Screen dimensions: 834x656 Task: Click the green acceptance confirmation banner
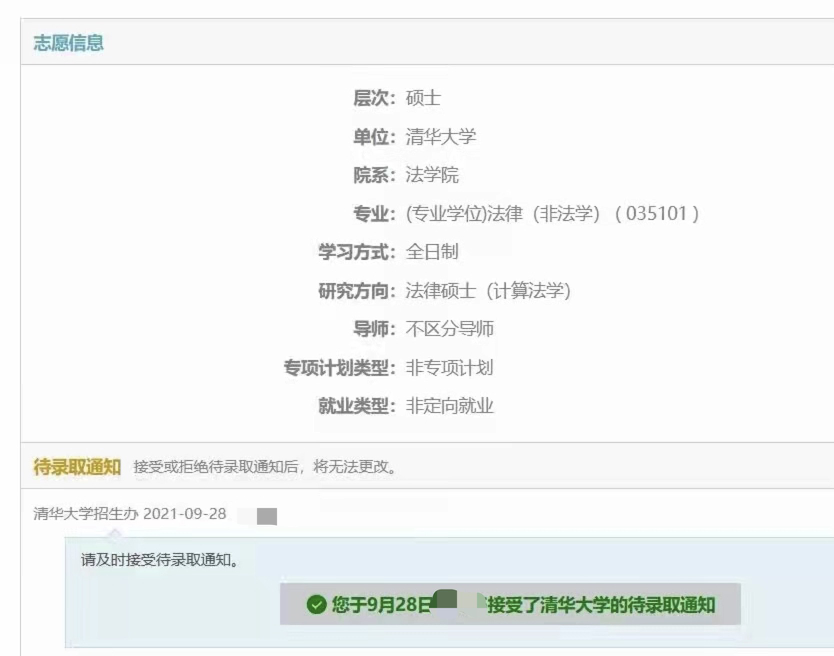(x=510, y=604)
